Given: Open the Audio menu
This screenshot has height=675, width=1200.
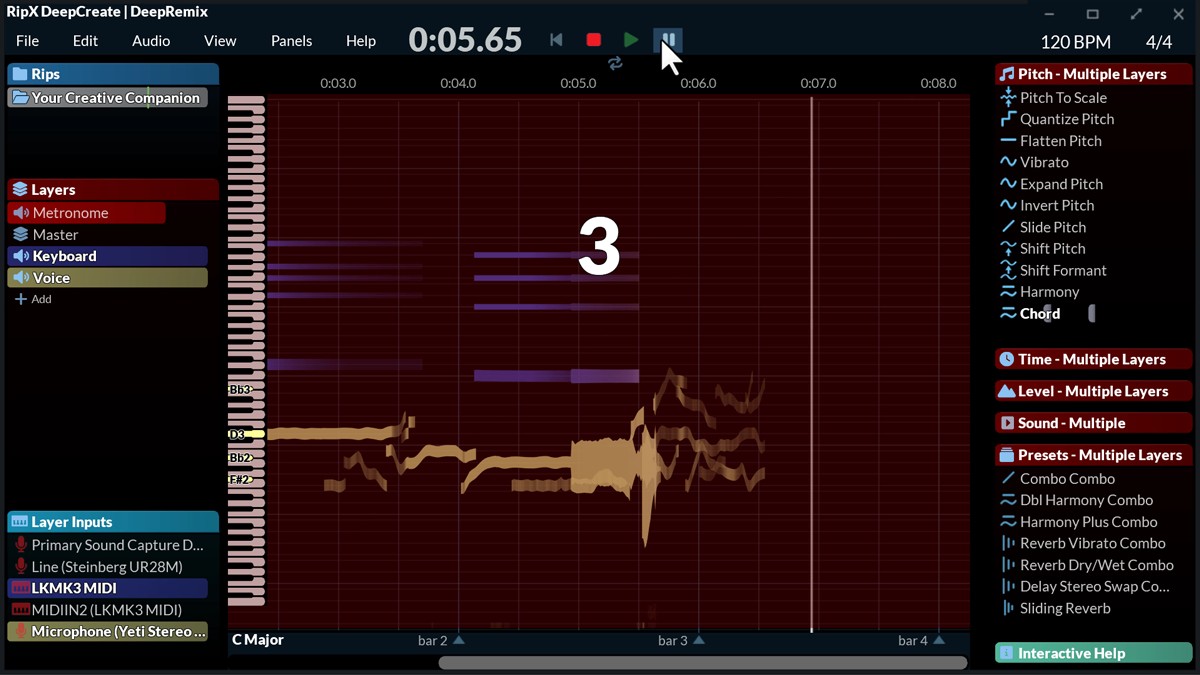Looking at the screenshot, I should pos(150,41).
